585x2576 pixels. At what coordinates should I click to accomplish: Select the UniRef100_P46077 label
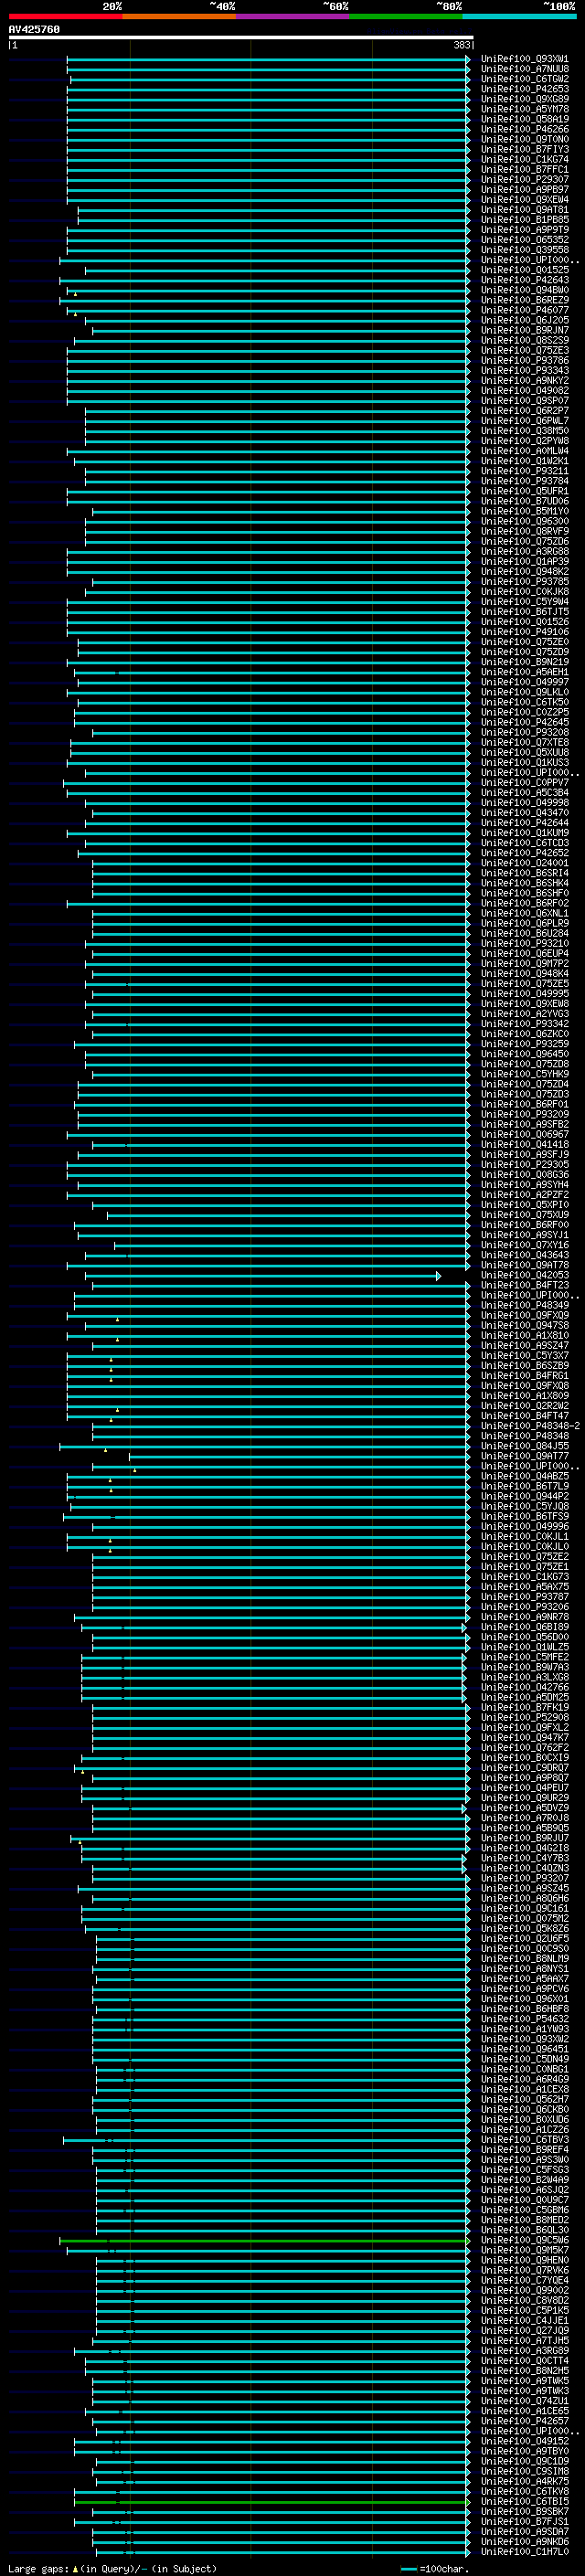coord(524,310)
